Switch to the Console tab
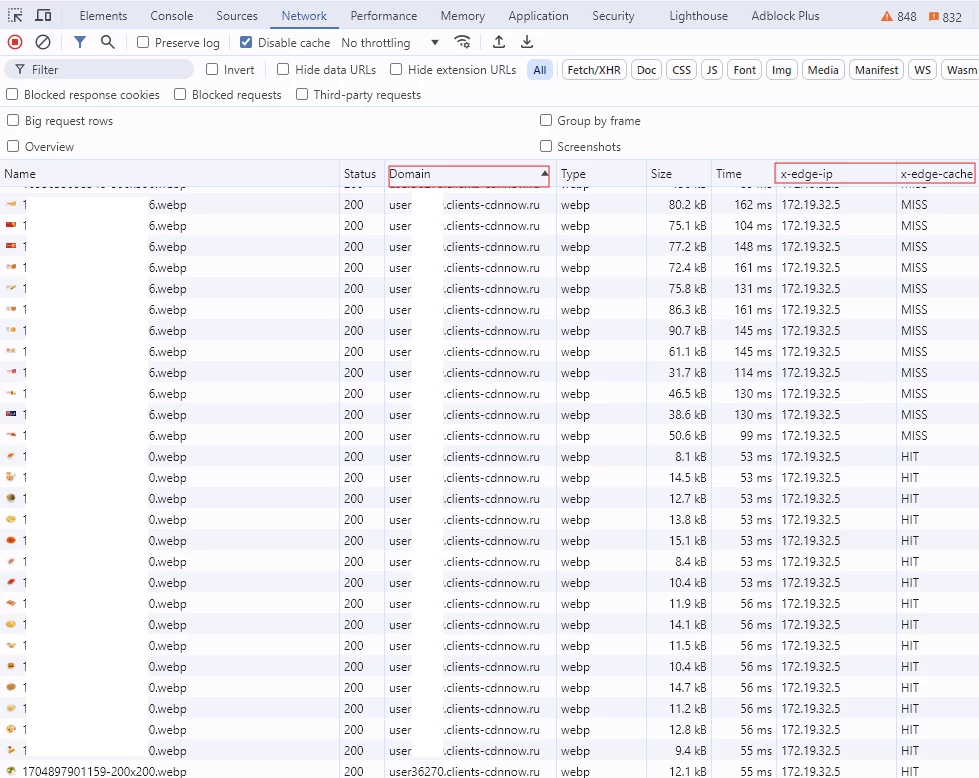979x778 pixels. click(172, 16)
